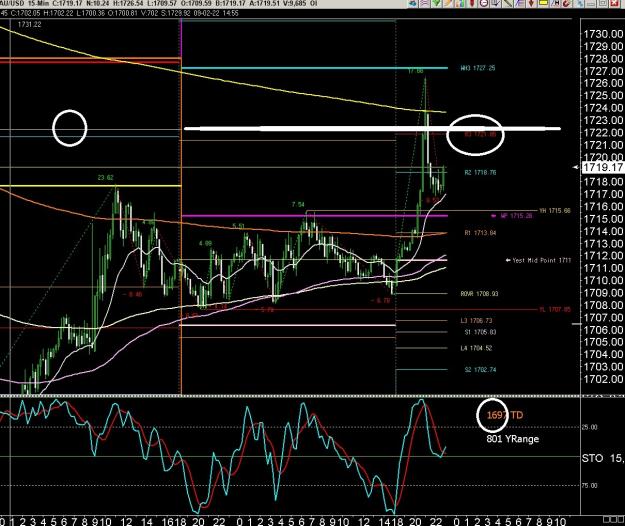
Task: Click the 801 YRange text
Action: pyautogui.click(x=513, y=439)
